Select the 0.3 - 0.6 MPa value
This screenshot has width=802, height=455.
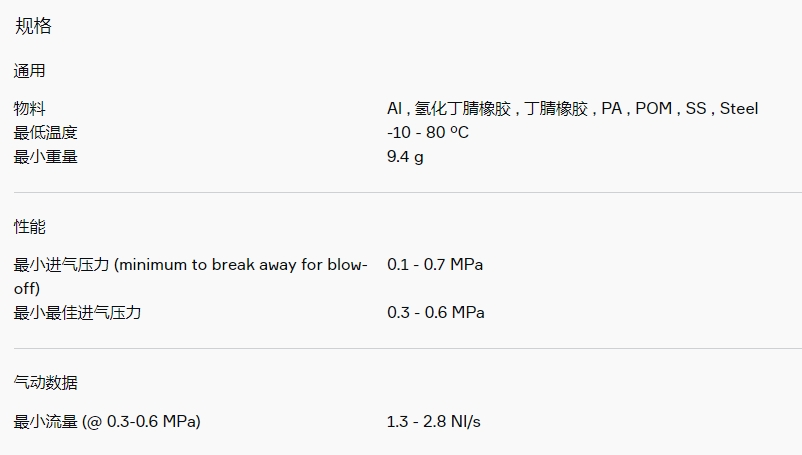(x=436, y=312)
